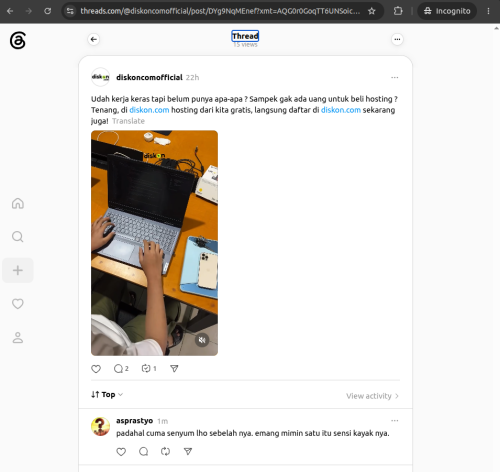Translate the post text
The image size is (500, 472).
(x=128, y=121)
